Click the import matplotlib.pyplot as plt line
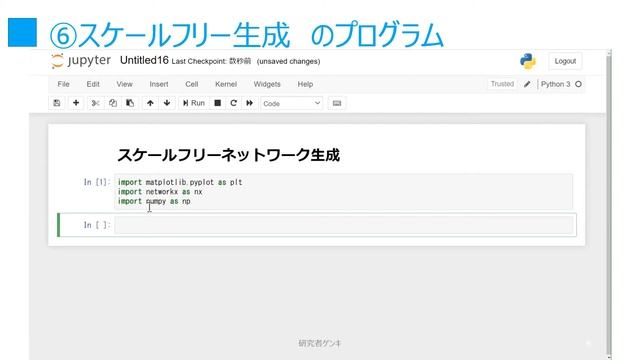 coord(180,182)
